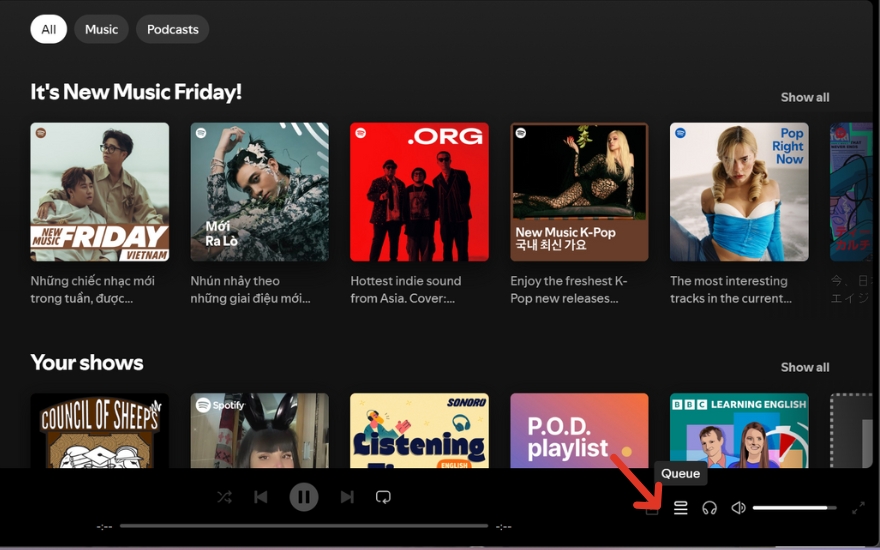
Task: Open the Council of Sheeps show
Action: (99, 430)
